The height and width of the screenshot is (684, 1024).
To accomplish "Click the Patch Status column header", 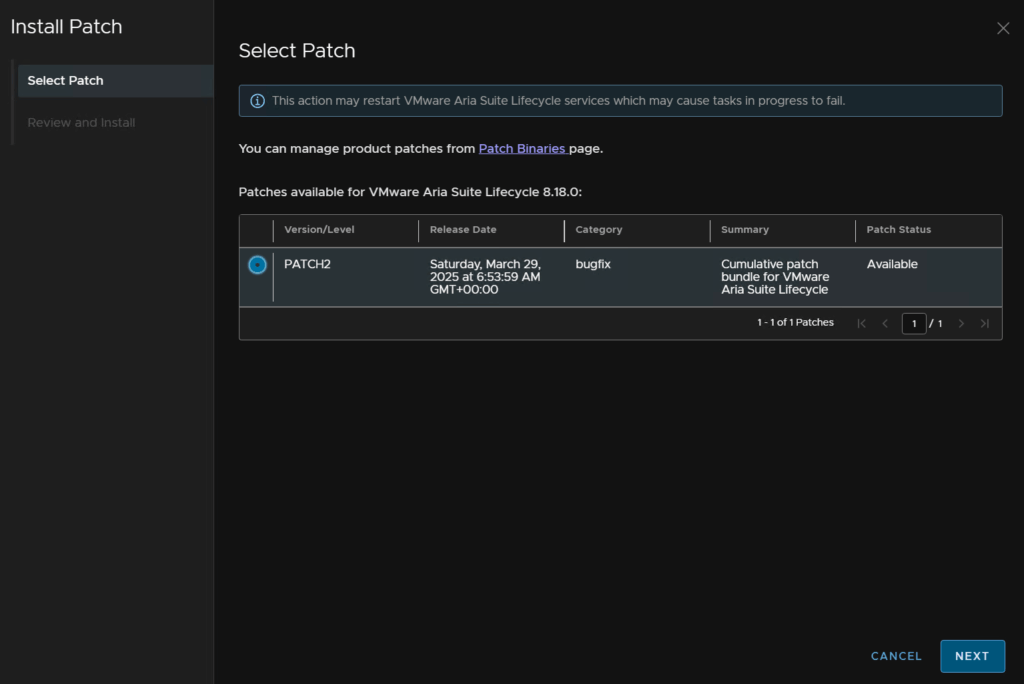I will (x=899, y=229).
